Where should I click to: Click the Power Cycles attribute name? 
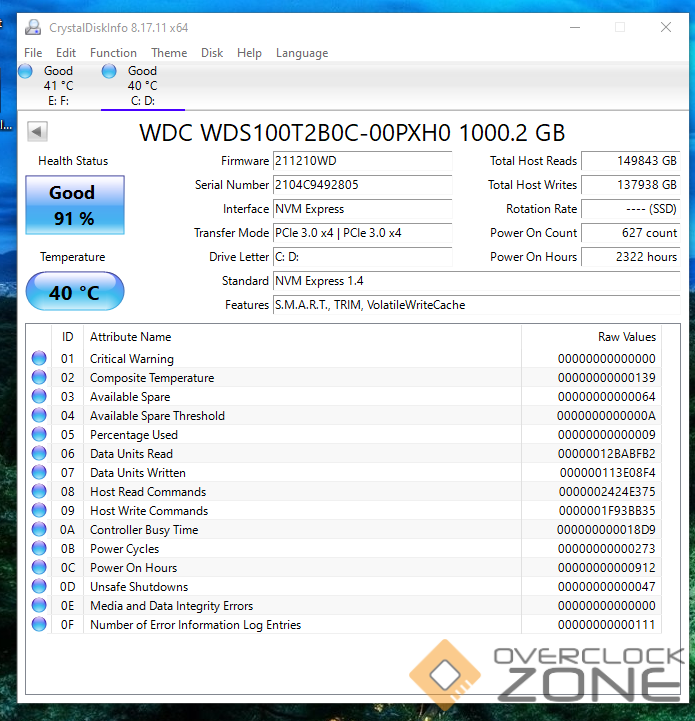tap(124, 549)
